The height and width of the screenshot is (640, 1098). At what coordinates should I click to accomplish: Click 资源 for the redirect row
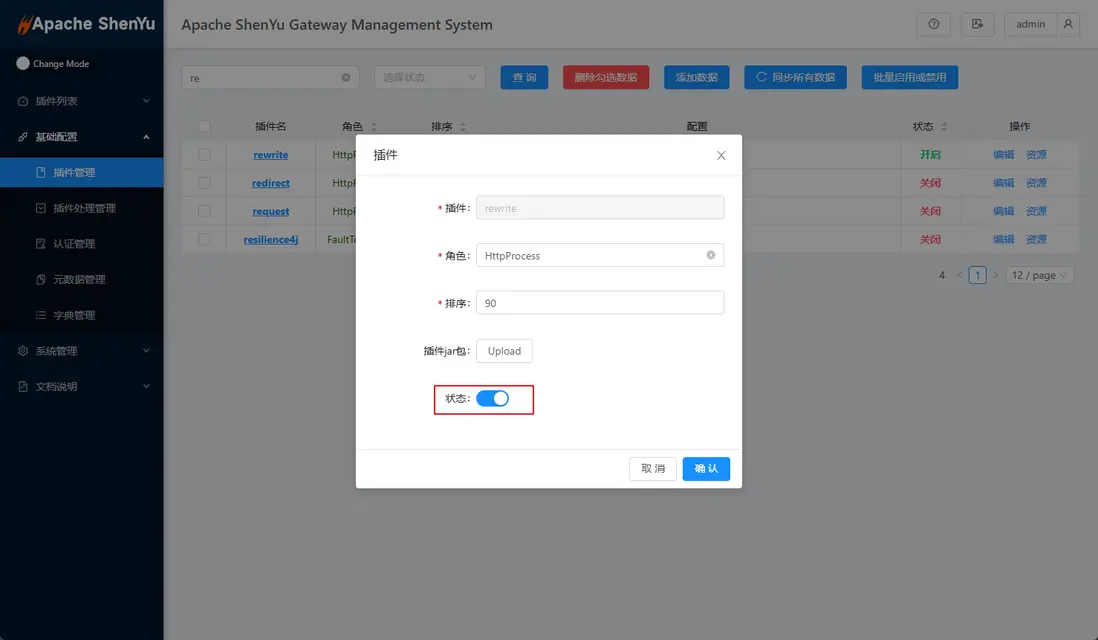click(1036, 183)
